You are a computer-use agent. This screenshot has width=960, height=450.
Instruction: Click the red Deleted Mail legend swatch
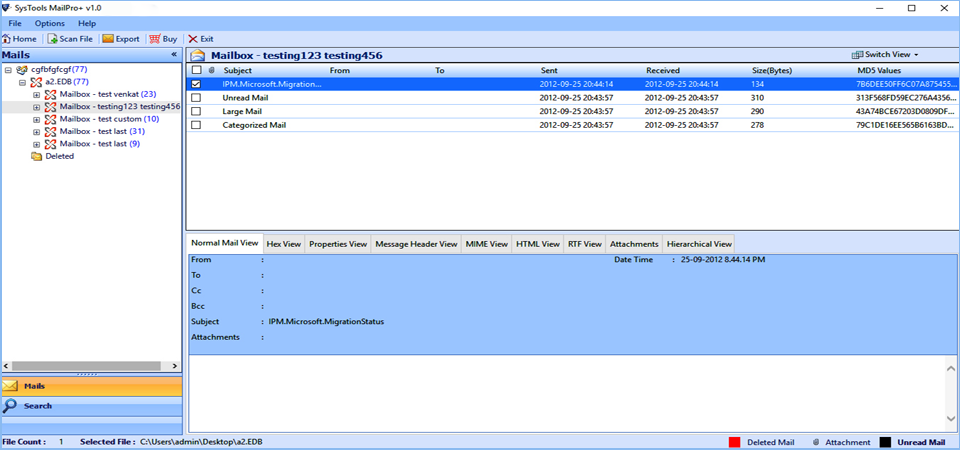pyautogui.click(x=735, y=442)
